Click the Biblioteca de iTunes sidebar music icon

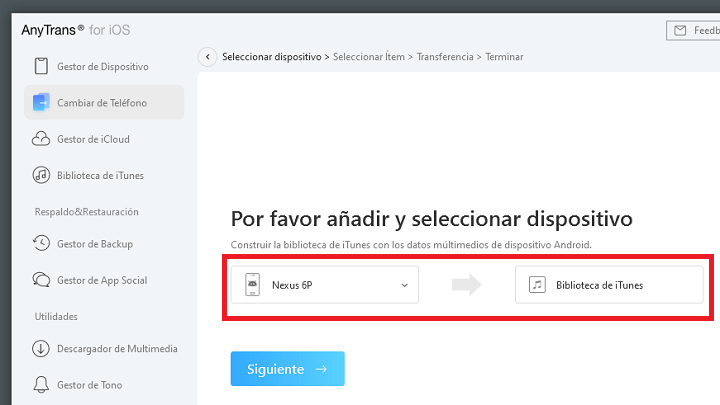41,175
